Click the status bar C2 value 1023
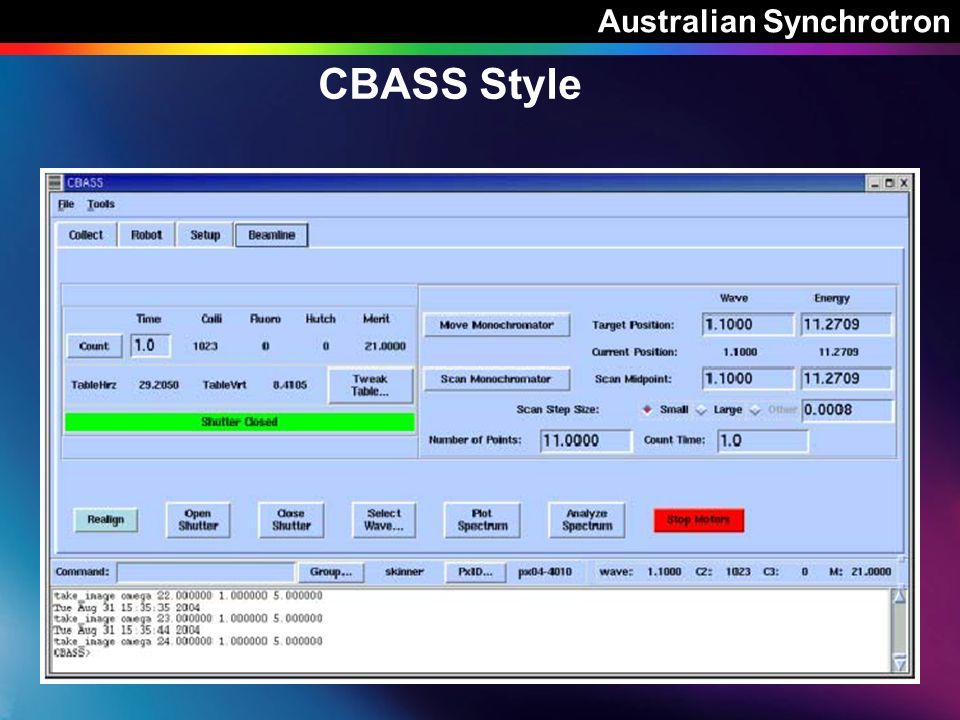The image size is (960, 720). [738, 572]
